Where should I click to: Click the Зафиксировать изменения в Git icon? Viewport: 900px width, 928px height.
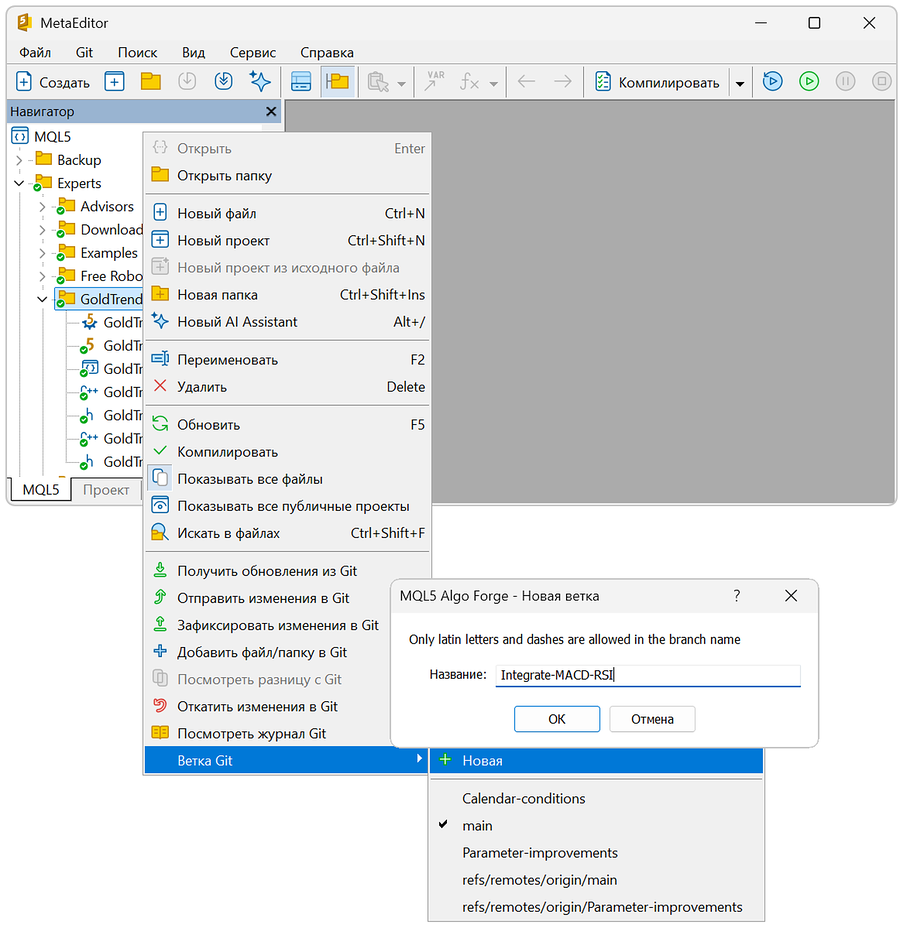(x=160, y=625)
